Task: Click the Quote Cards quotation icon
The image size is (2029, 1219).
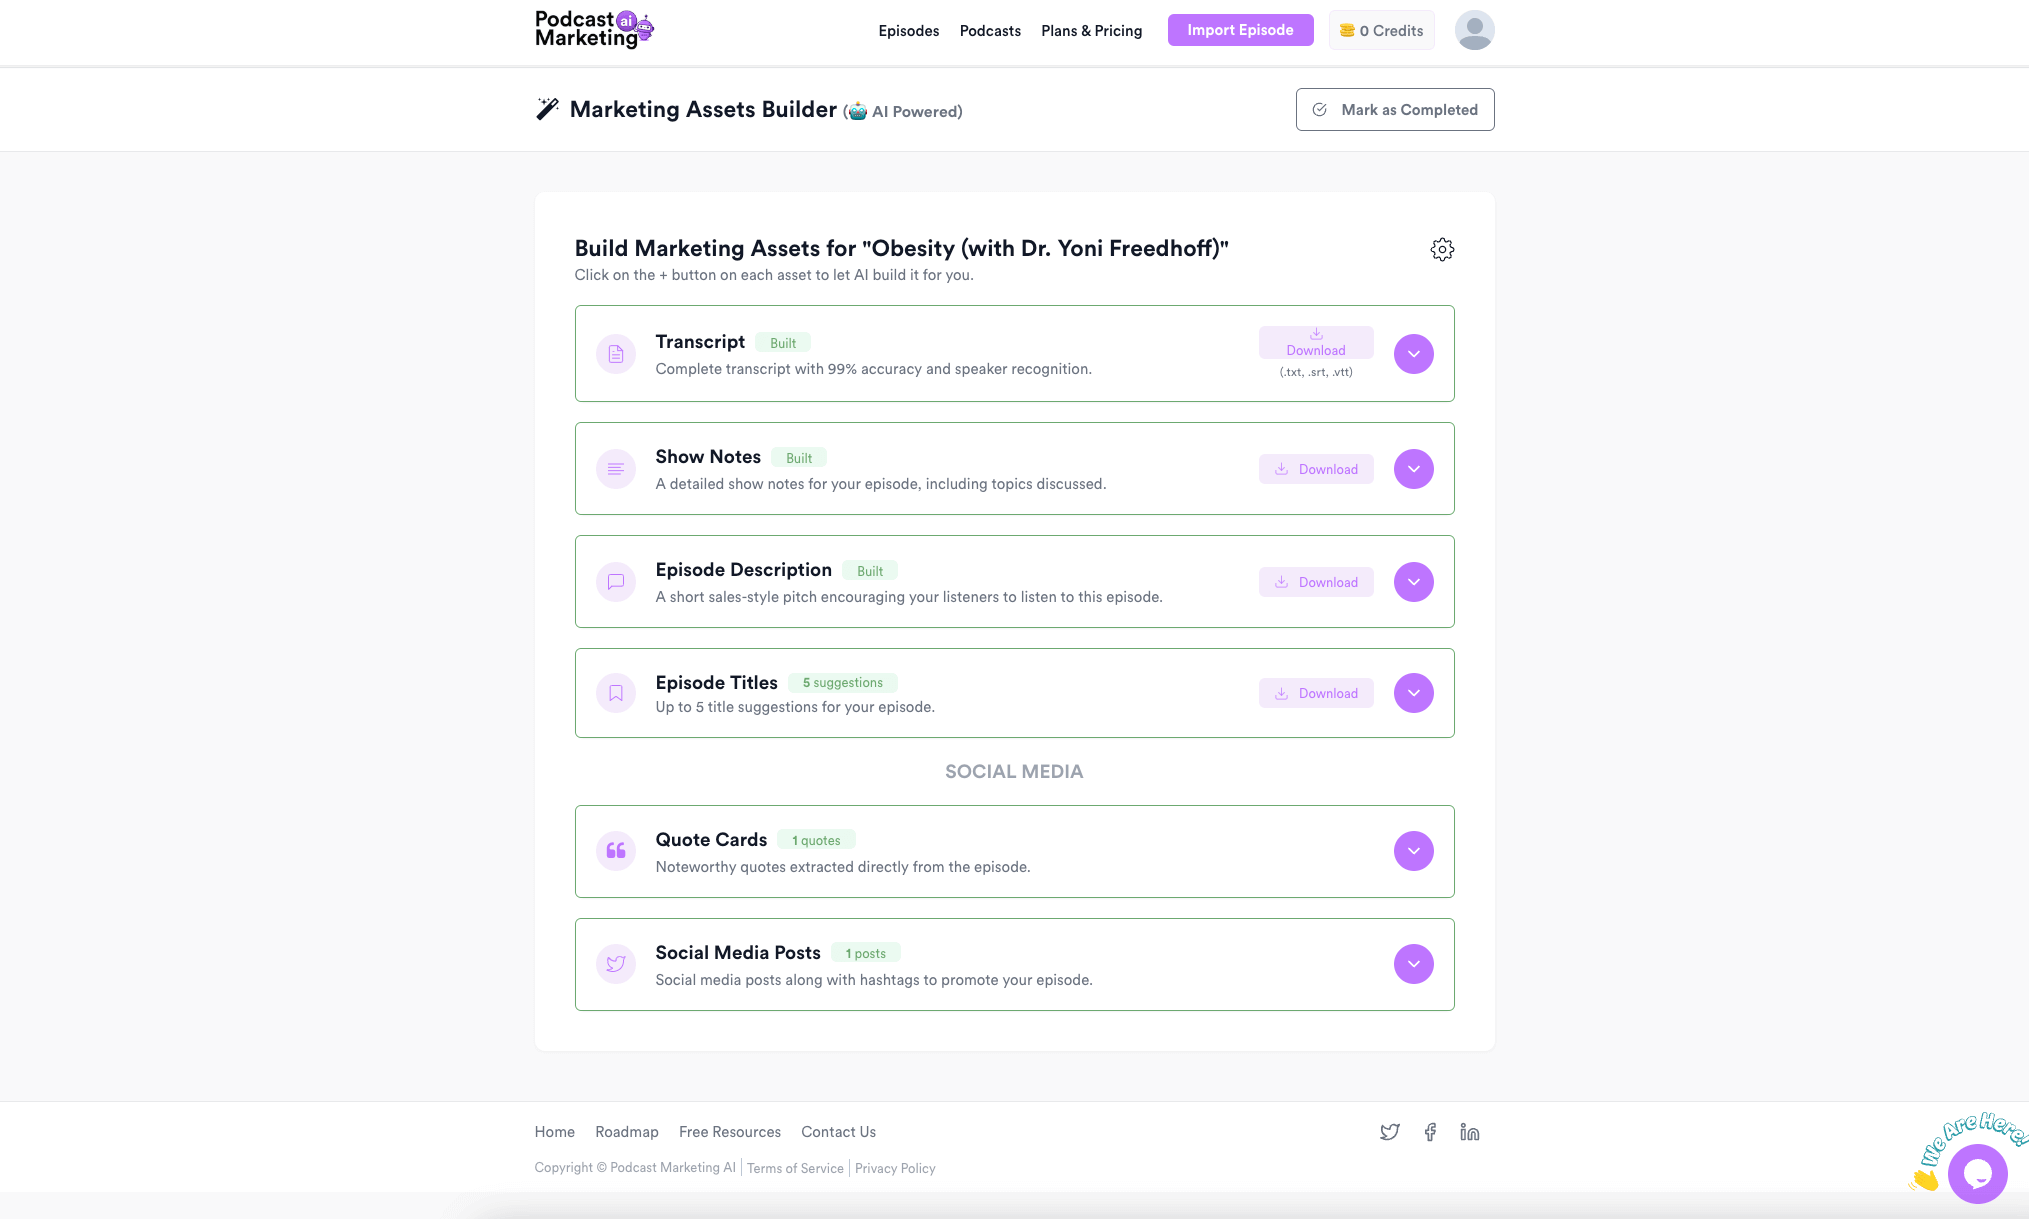Action: point(615,851)
